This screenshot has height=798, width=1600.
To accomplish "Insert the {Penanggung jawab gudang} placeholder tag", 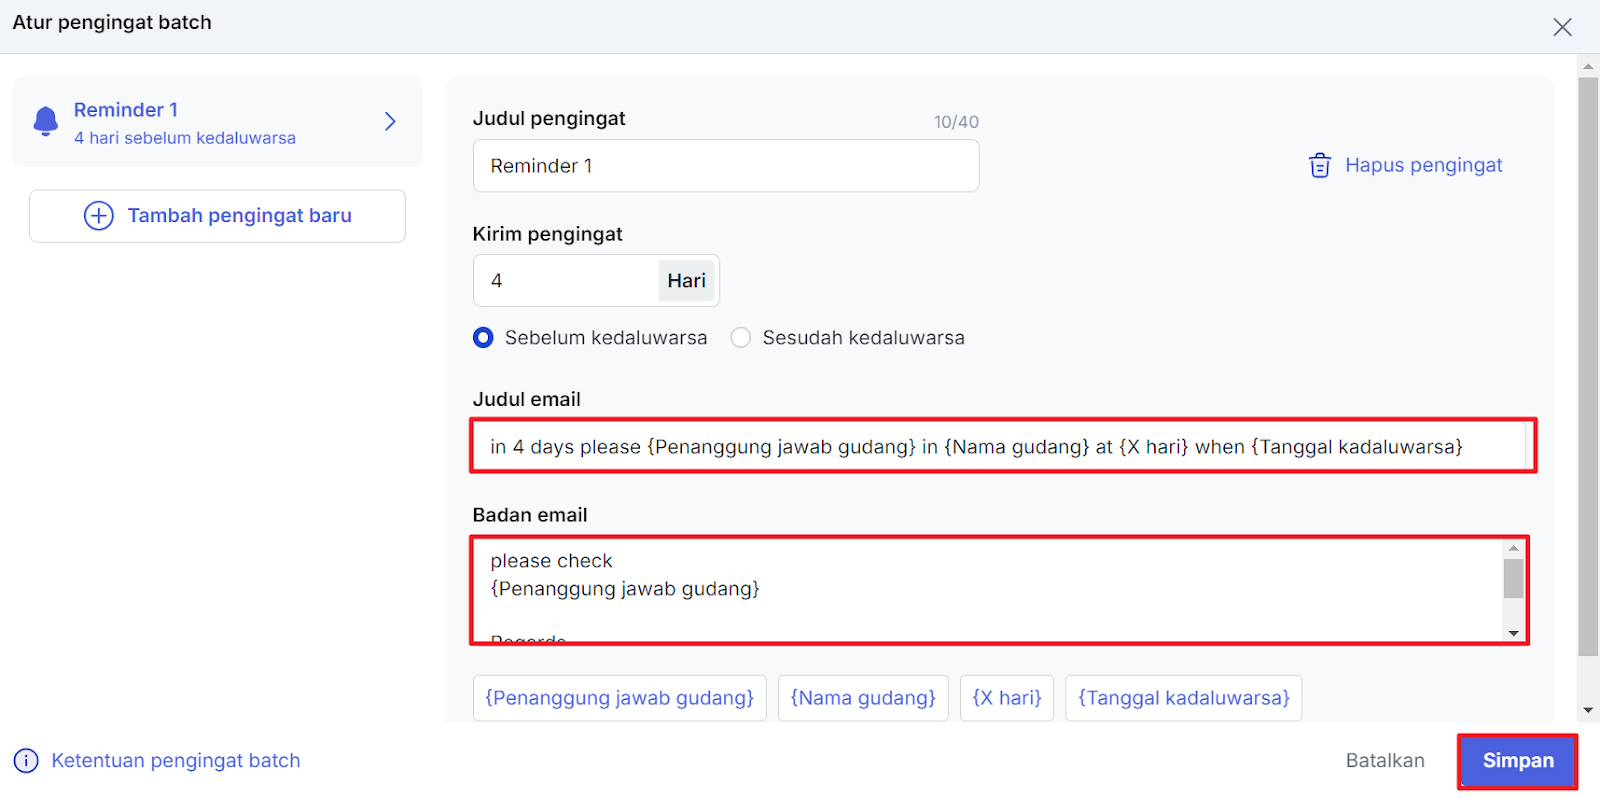I will [619, 698].
